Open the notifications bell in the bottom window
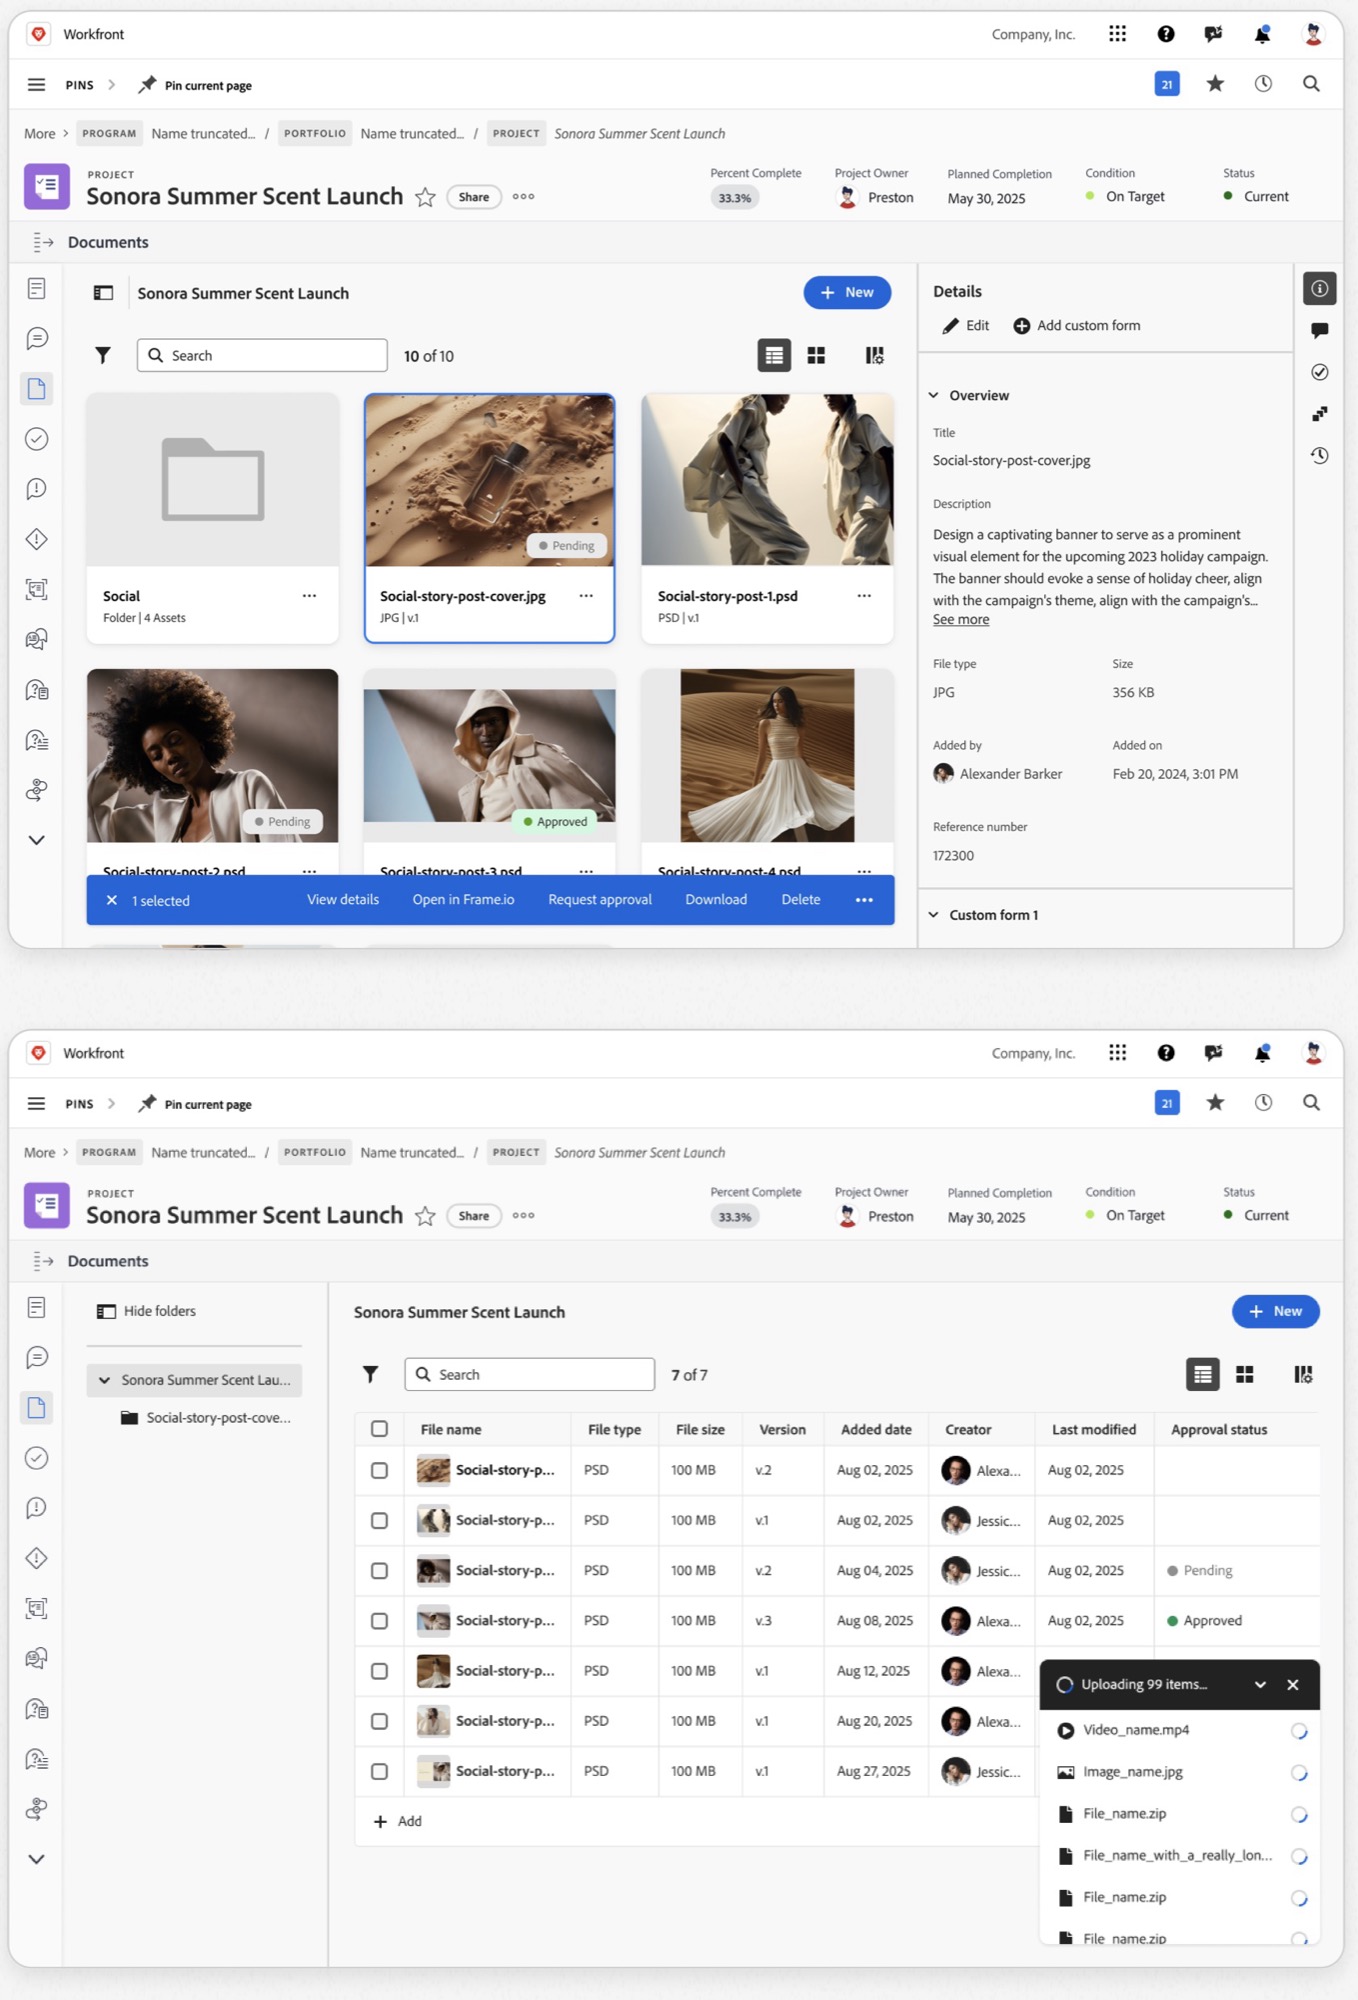This screenshot has width=1358, height=2000. click(x=1263, y=1053)
